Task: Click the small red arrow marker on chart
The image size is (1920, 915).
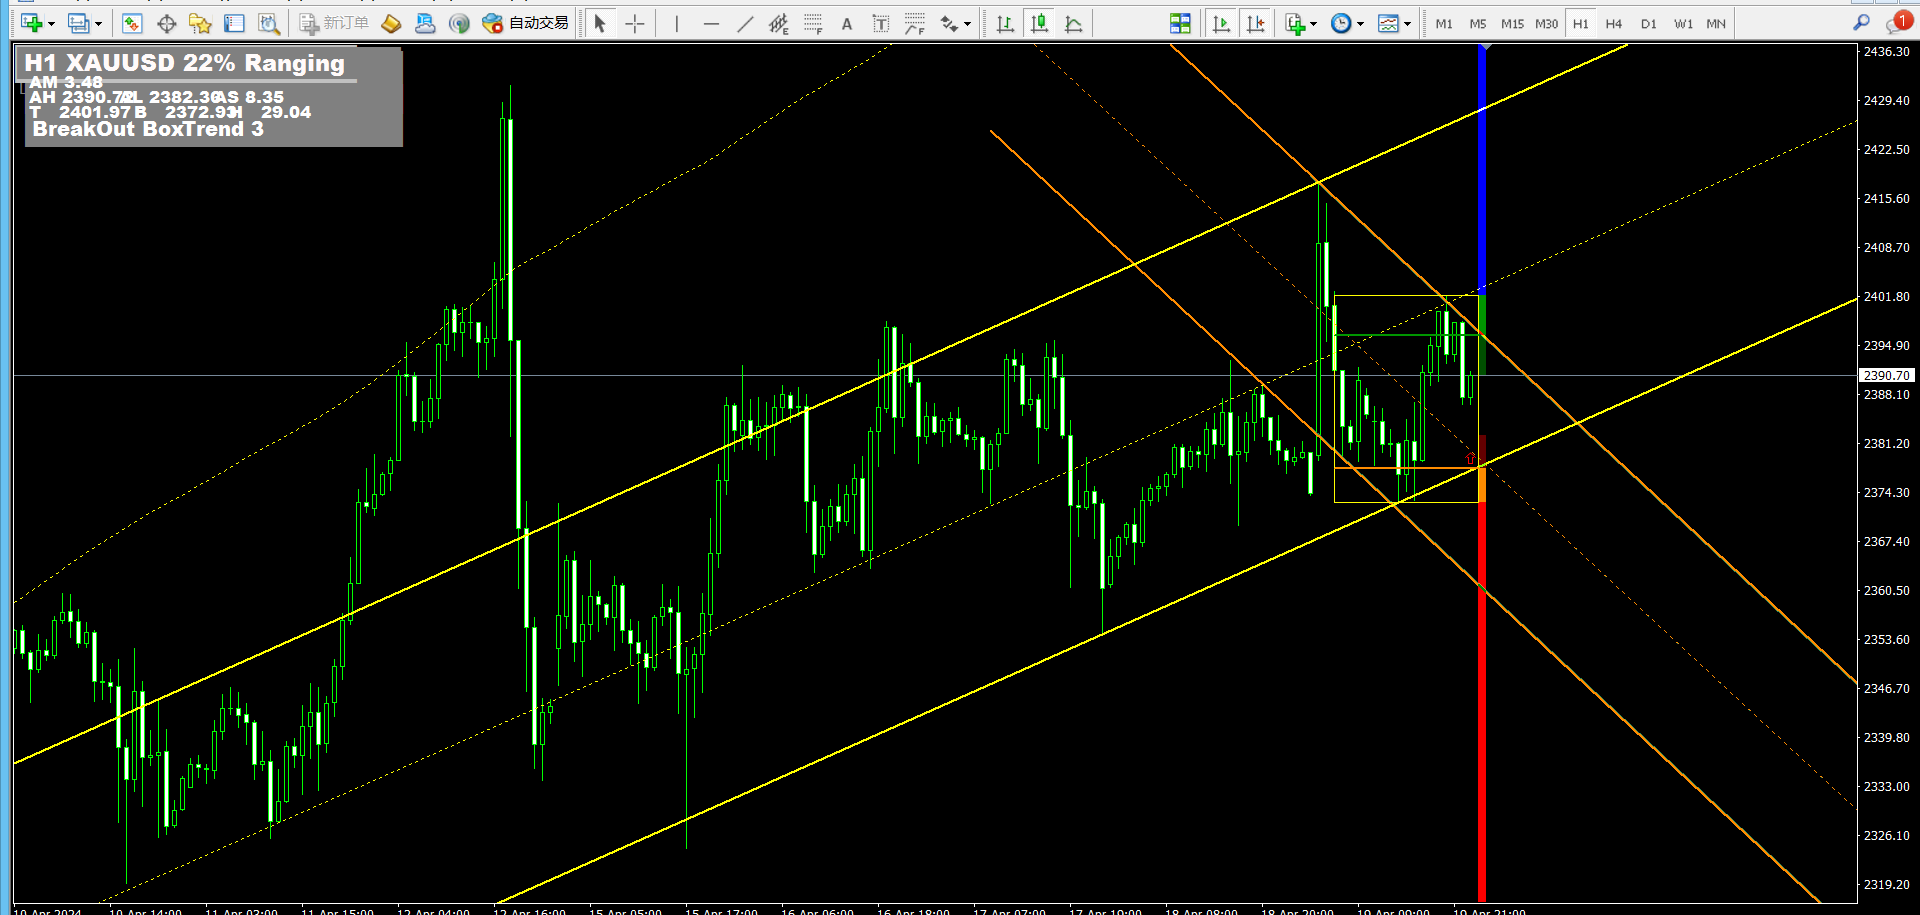Action: (x=1470, y=458)
